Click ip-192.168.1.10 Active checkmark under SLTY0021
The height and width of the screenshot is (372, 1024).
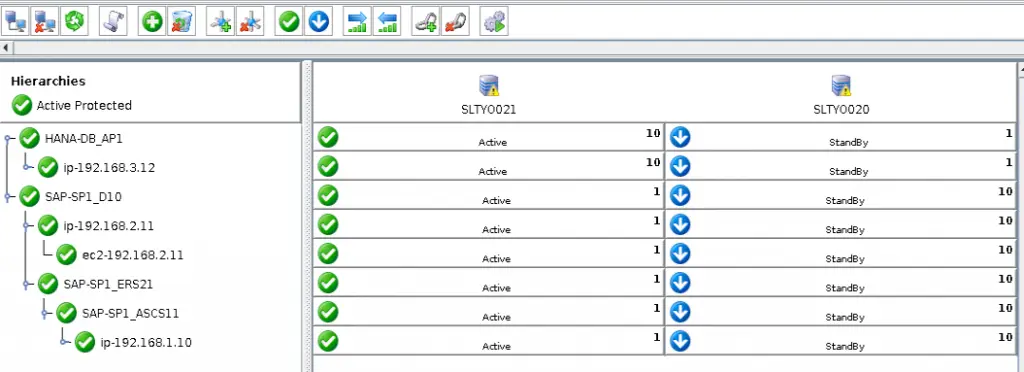point(328,341)
